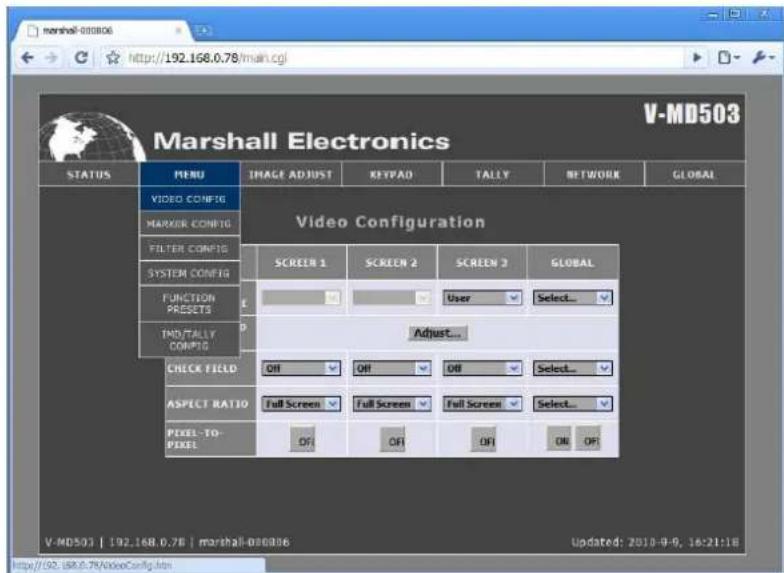Click Global Pixel-to-Pixel ON button
The width and height of the screenshot is (784, 573).
[x=560, y=439]
